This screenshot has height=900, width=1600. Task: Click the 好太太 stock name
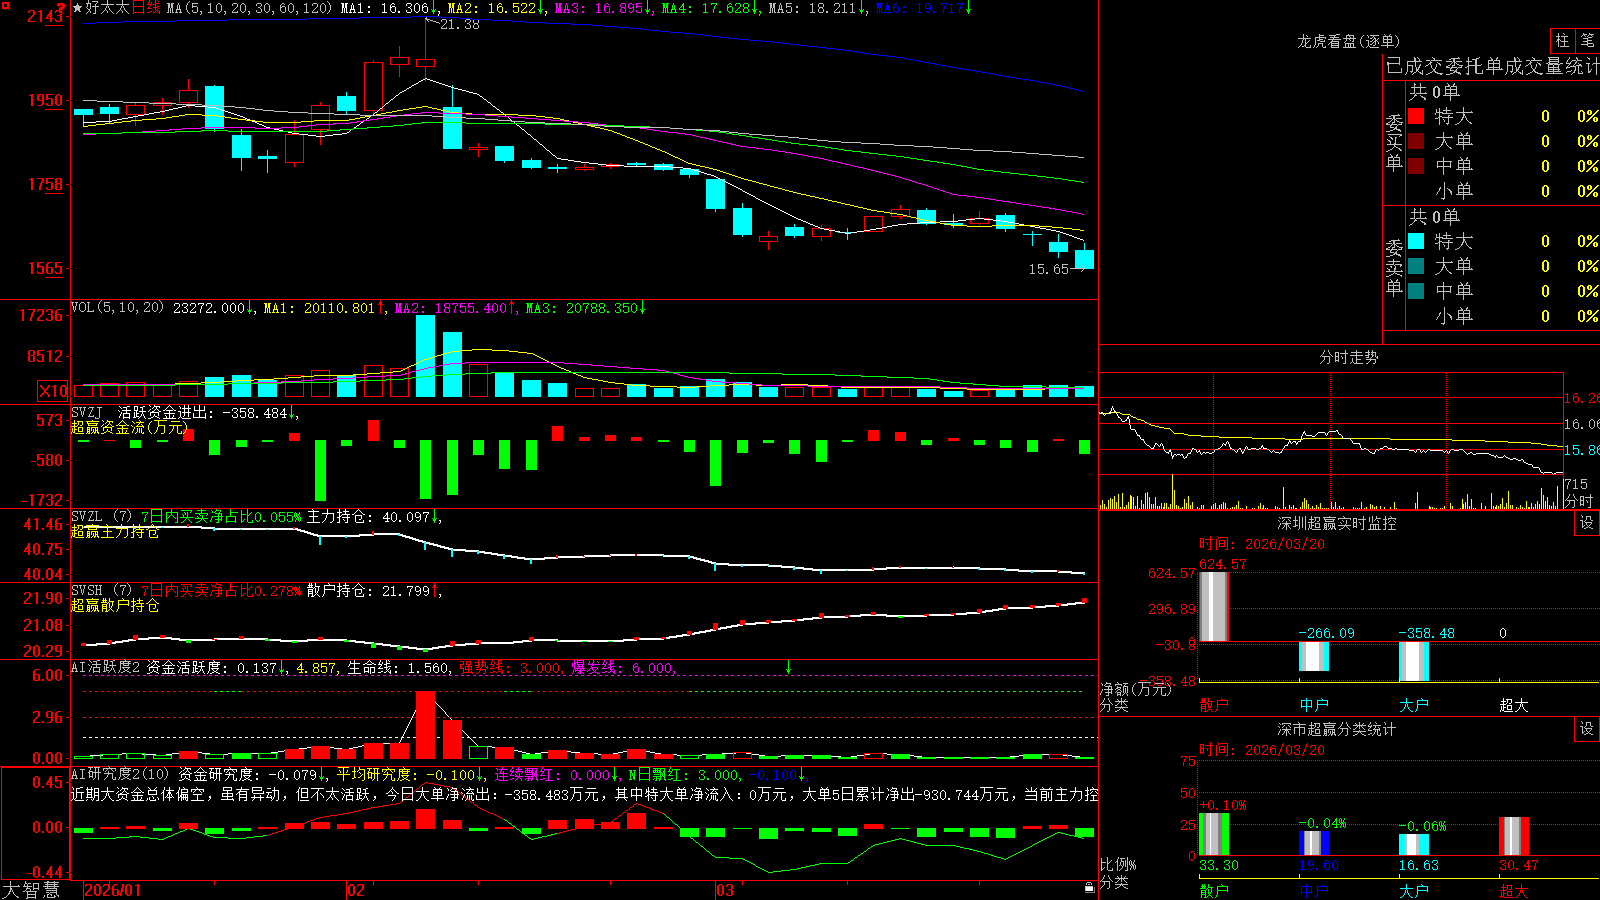[x=108, y=8]
